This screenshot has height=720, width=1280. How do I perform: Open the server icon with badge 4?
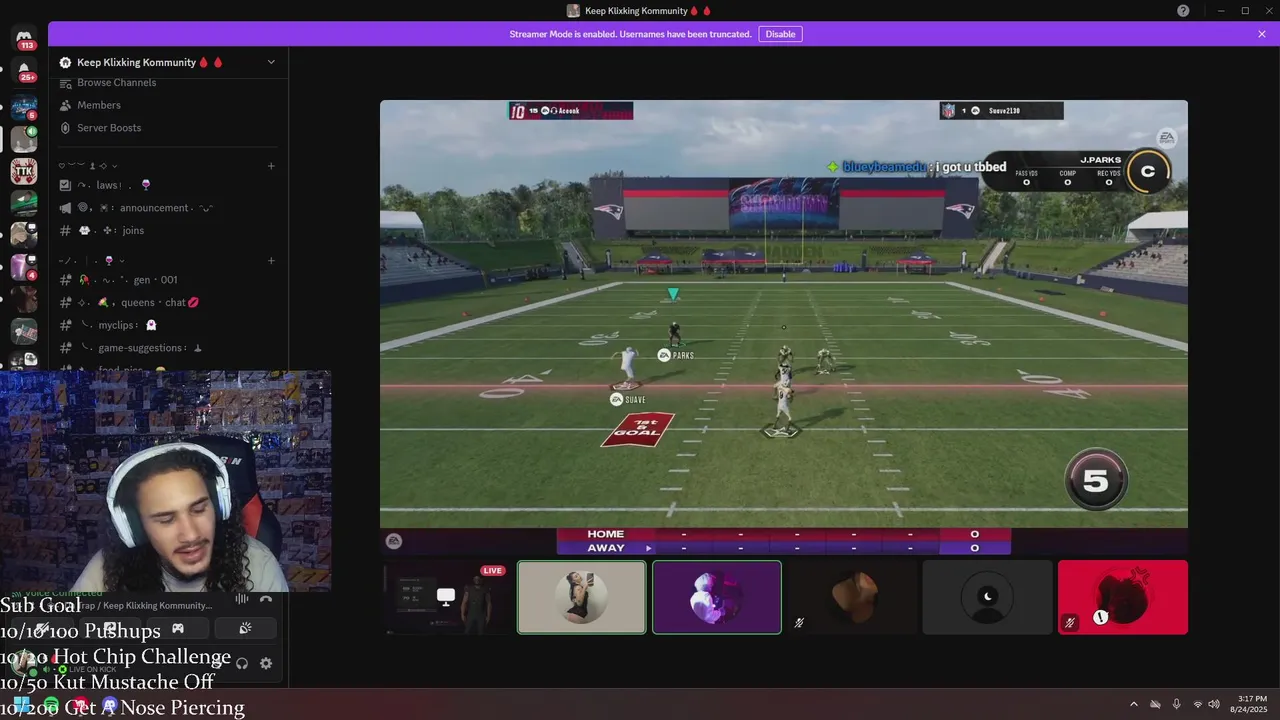pyautogui.click(x=24, y=267)
